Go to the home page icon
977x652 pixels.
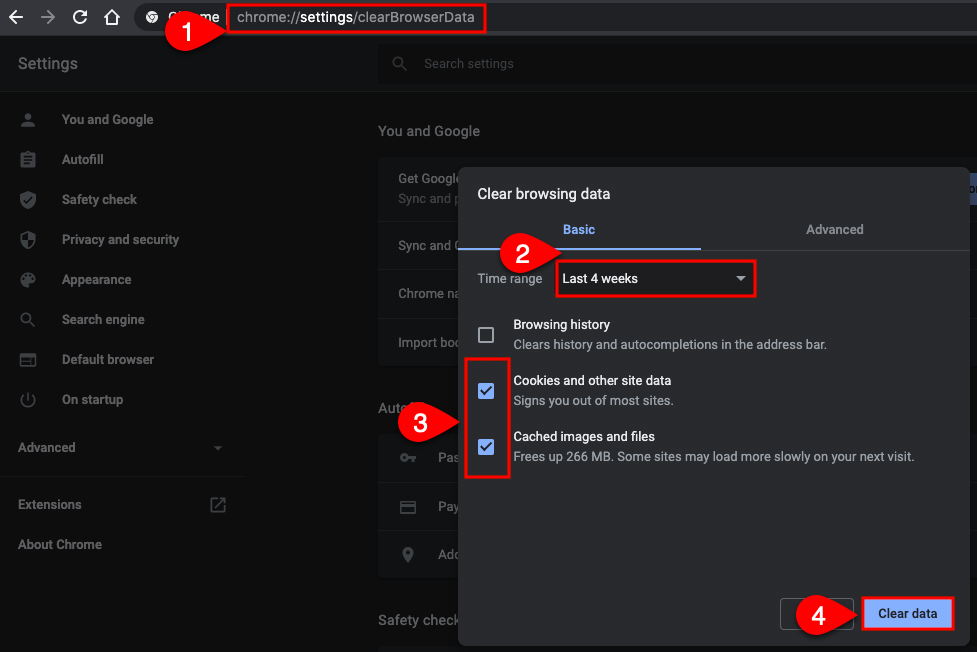[x=112, y=17]
